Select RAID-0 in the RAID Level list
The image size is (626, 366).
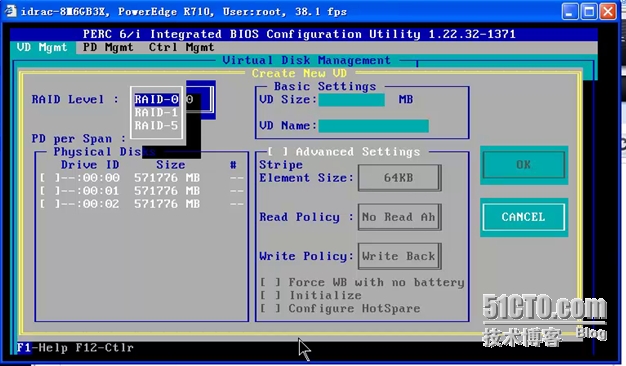(x=156, y=99)
